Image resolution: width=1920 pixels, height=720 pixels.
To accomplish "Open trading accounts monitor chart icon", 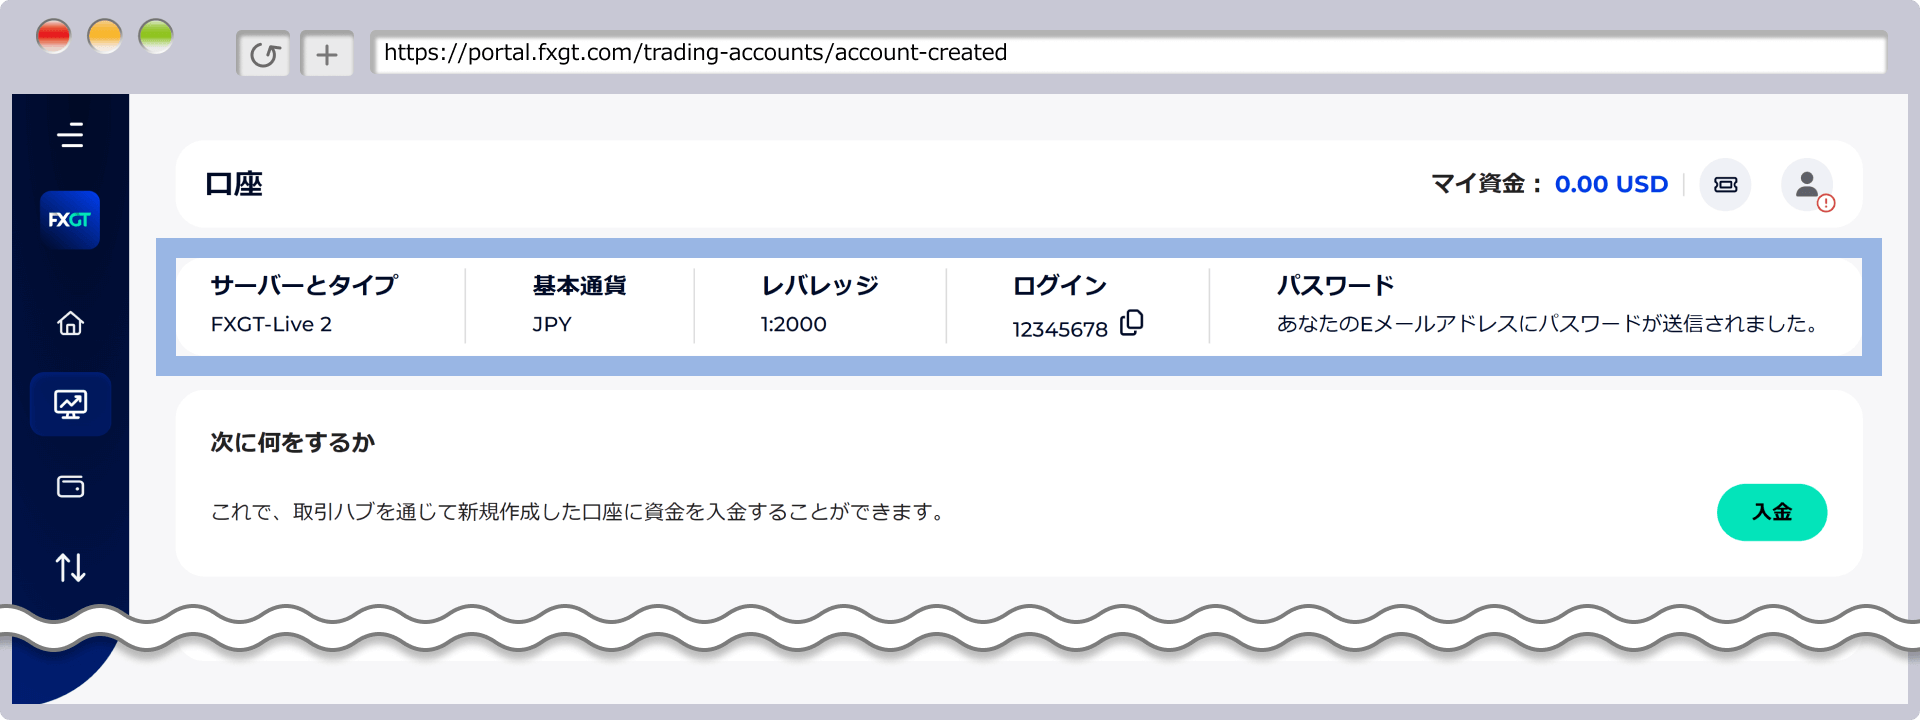I will tap(70, 404).
